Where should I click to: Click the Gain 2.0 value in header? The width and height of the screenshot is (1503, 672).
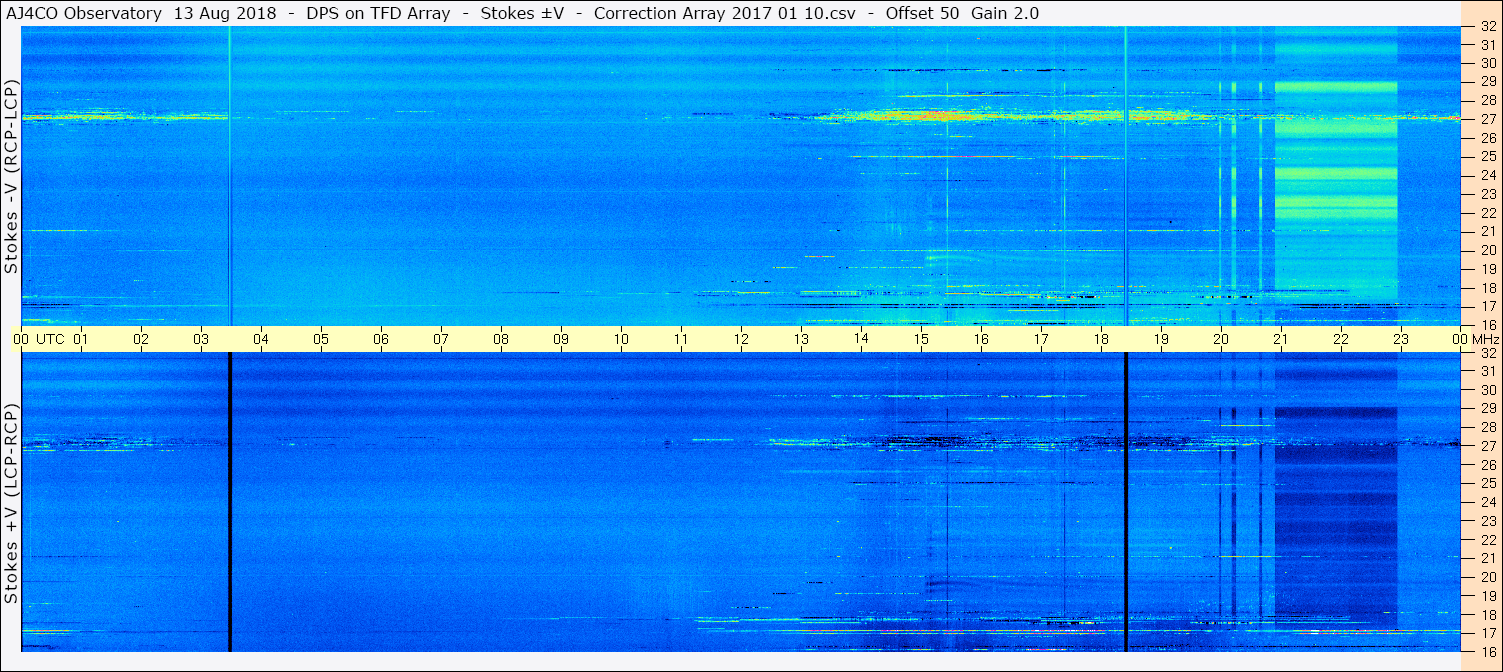tap(1005, 14)
